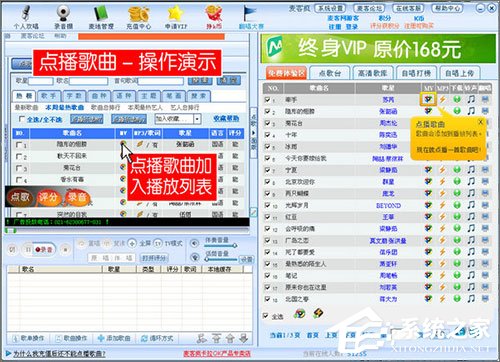Click the remove-song icon in playlist toolbar
Screen dimensions: 500x362
point(202,338)
